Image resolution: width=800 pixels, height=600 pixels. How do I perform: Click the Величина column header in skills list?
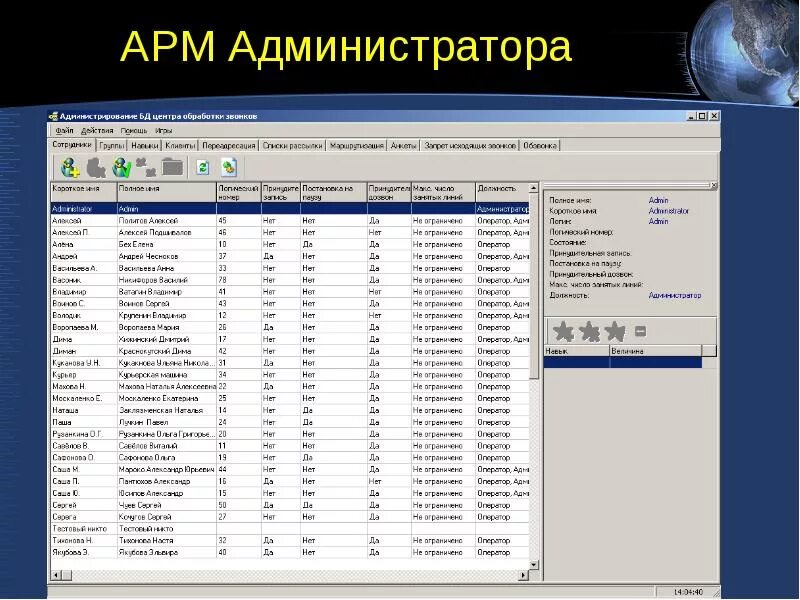click(656, 351)
